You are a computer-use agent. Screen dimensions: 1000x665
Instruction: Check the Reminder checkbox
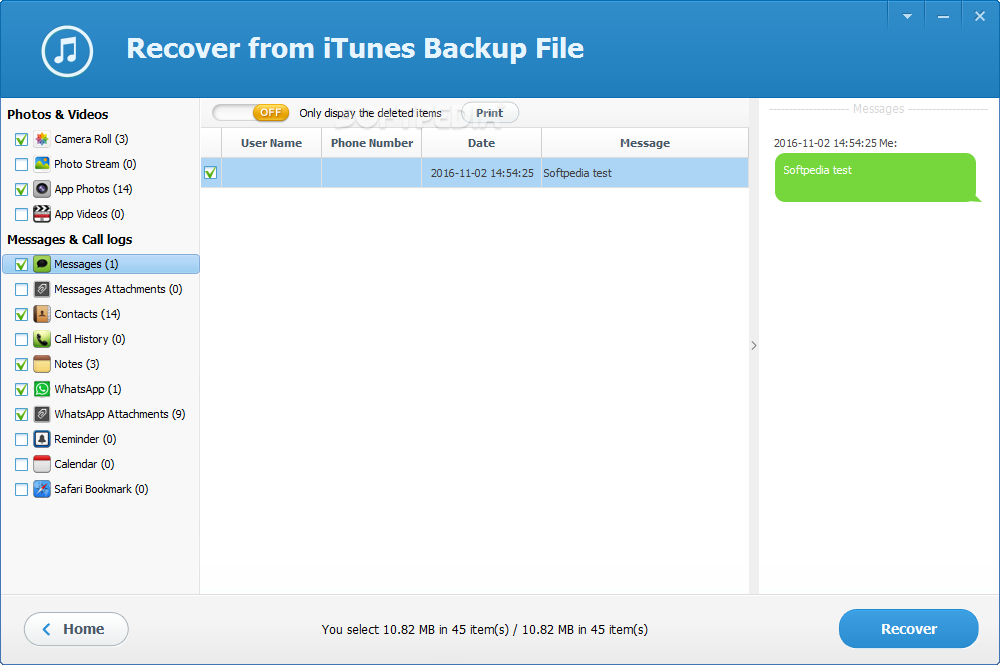coord(21,439)
